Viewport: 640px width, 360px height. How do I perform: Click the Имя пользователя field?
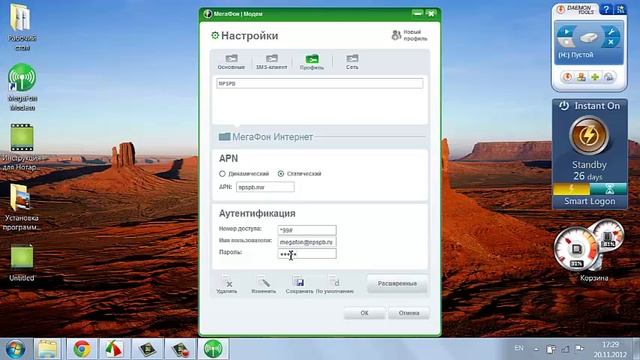307,242
